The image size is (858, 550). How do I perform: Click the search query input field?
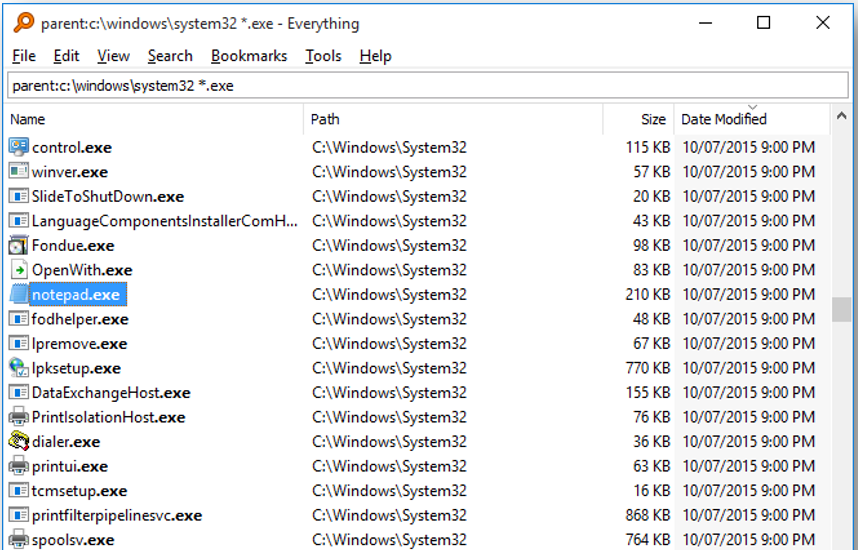click(428, 85)
